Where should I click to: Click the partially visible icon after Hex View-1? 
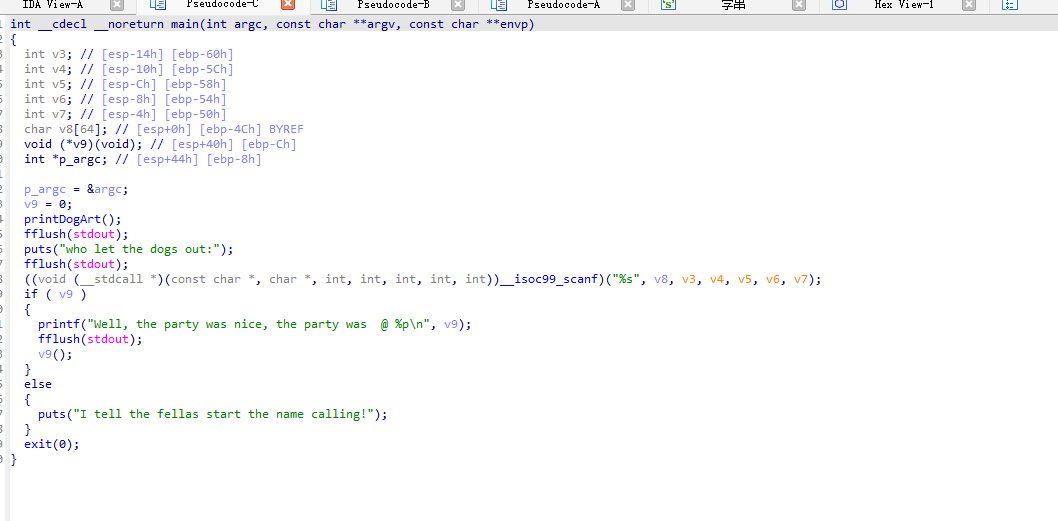click(x=1009, y=5)
